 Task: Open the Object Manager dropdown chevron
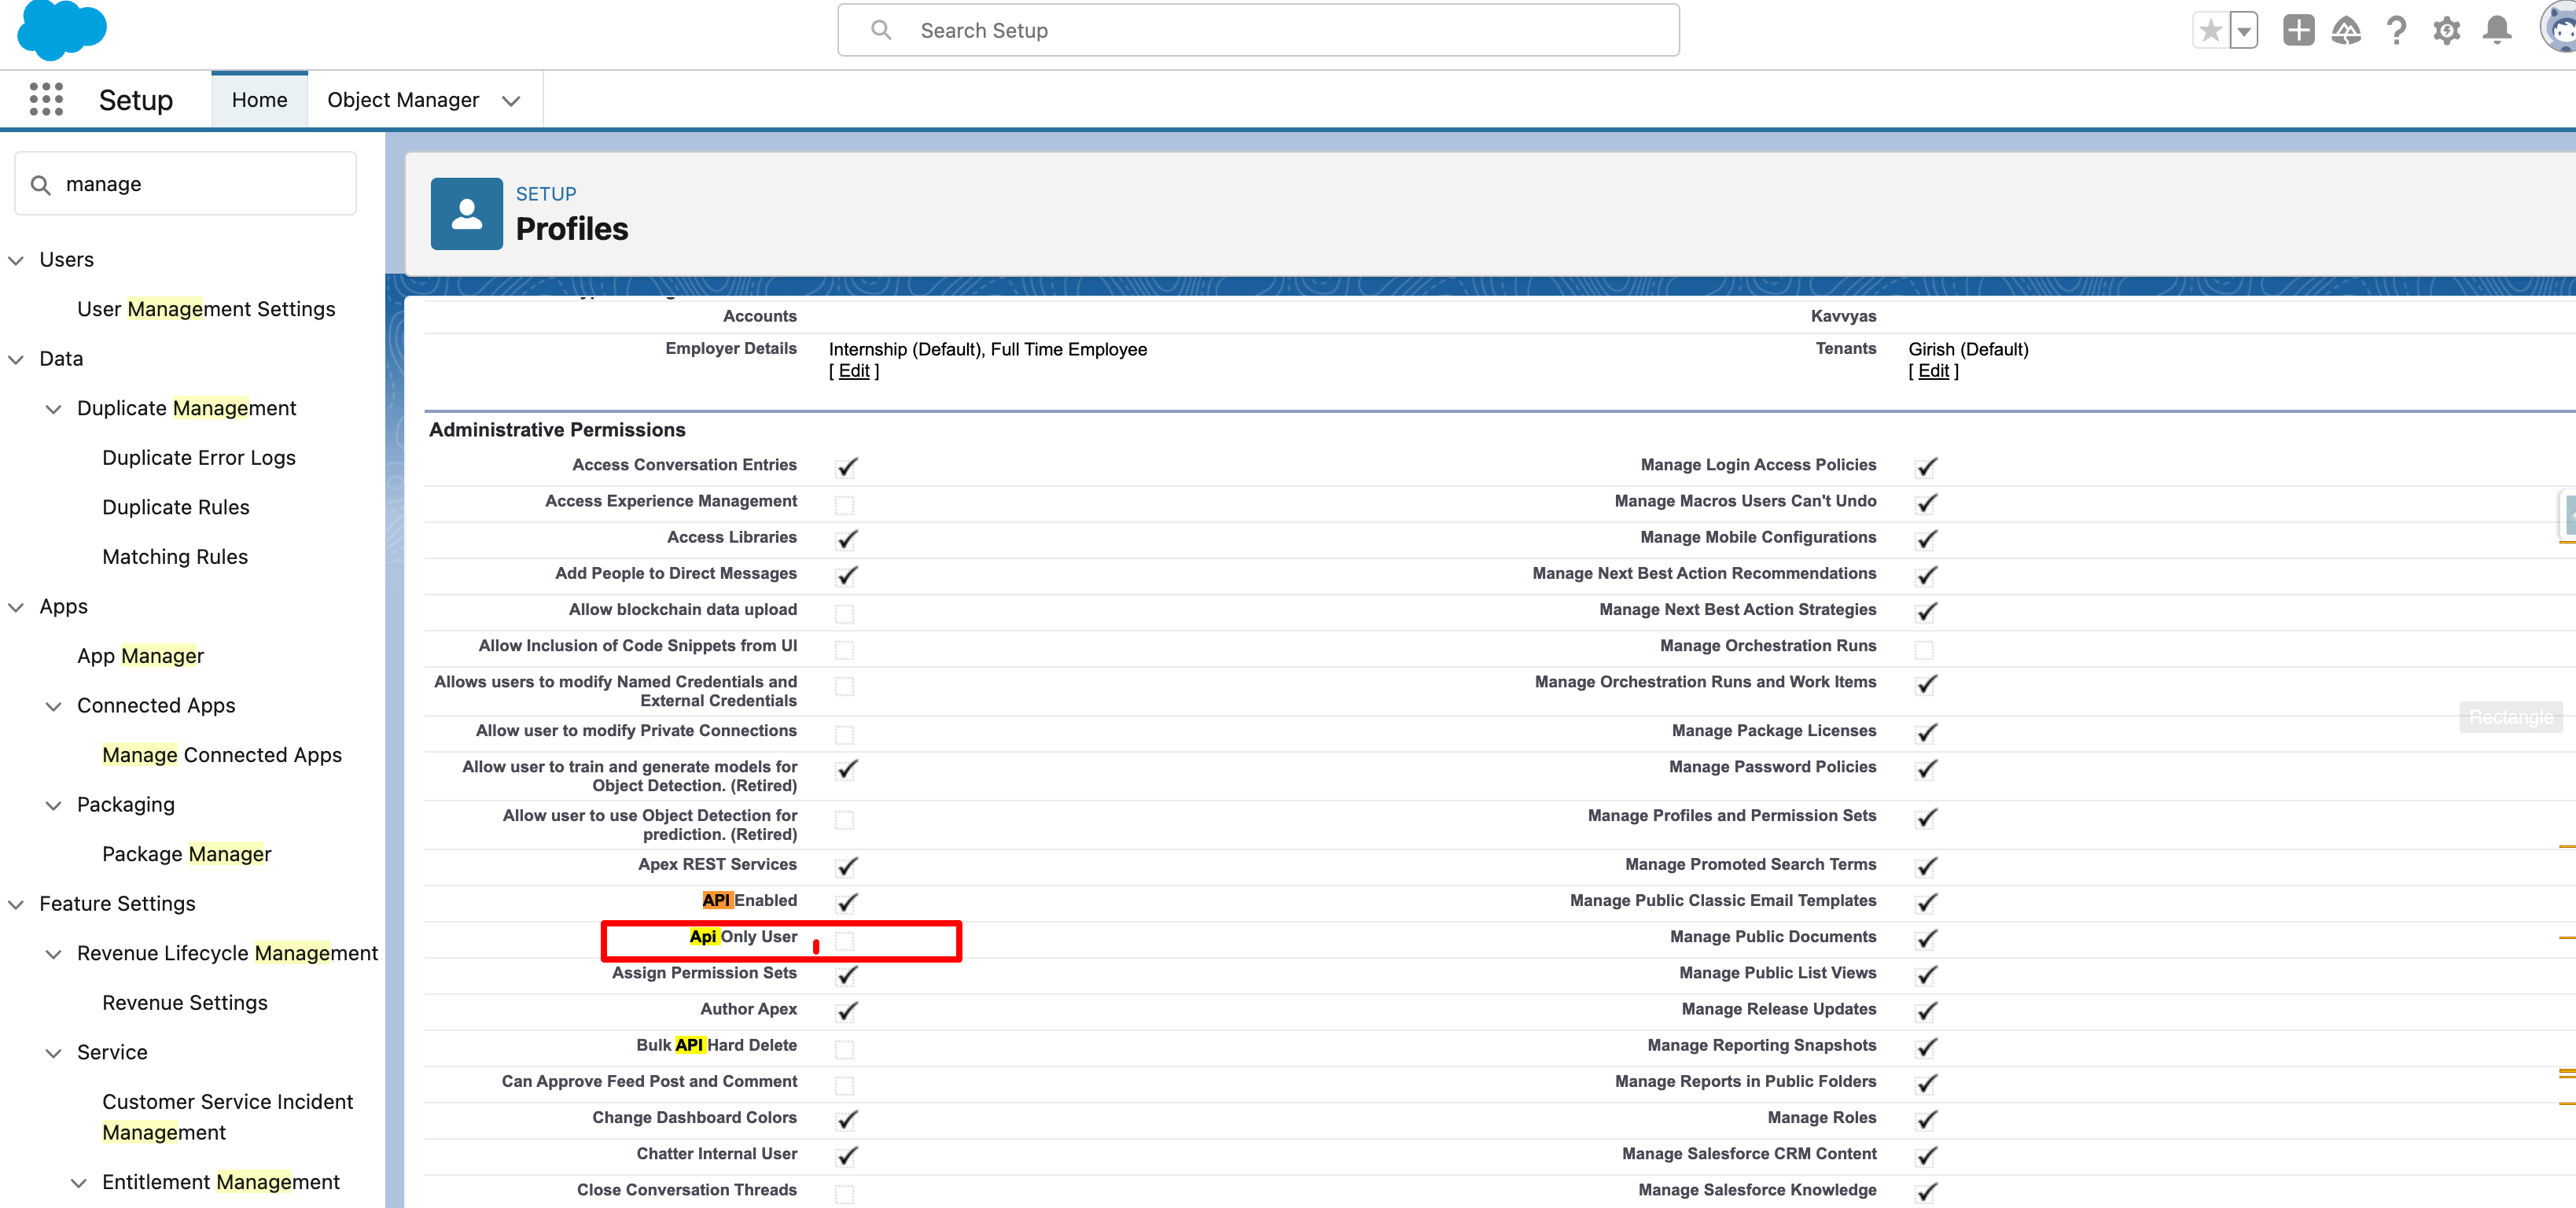[511, 100]
